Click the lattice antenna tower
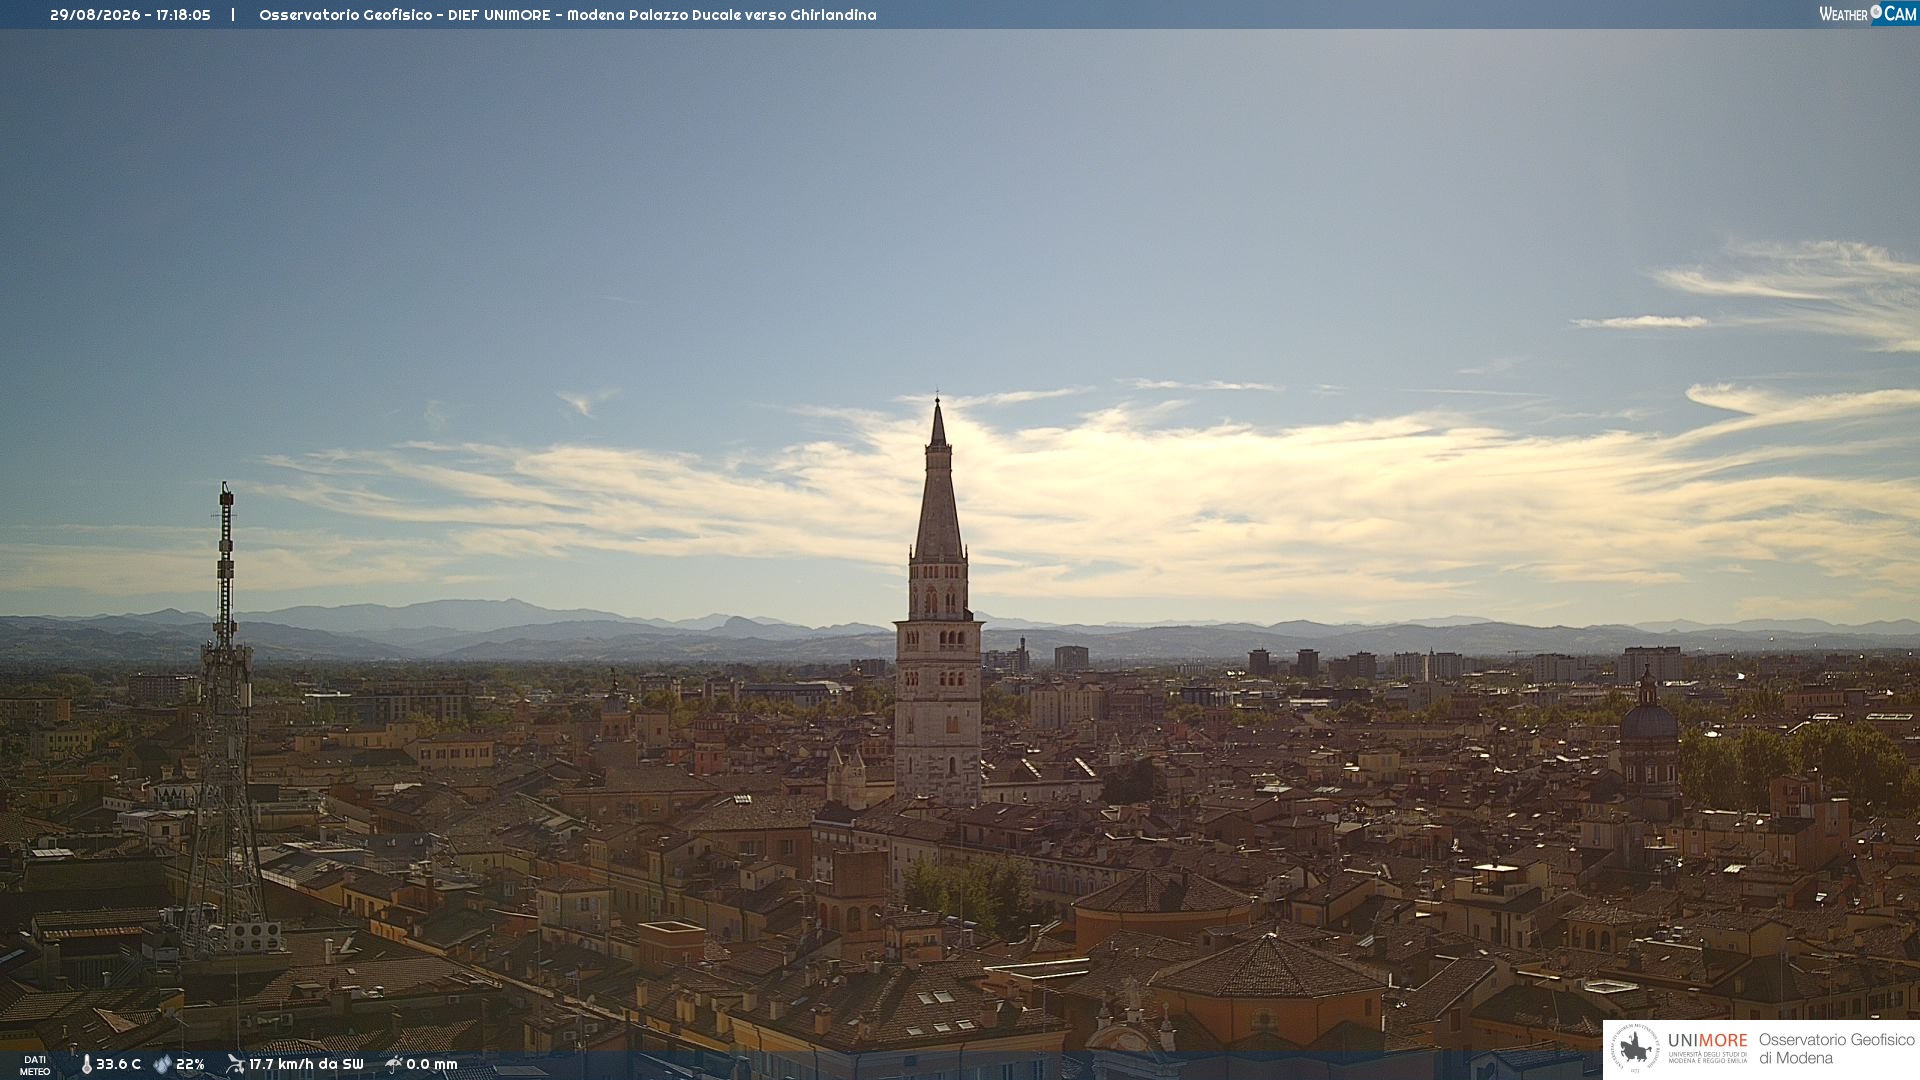 pyautogui.click(x=225, y=720)
